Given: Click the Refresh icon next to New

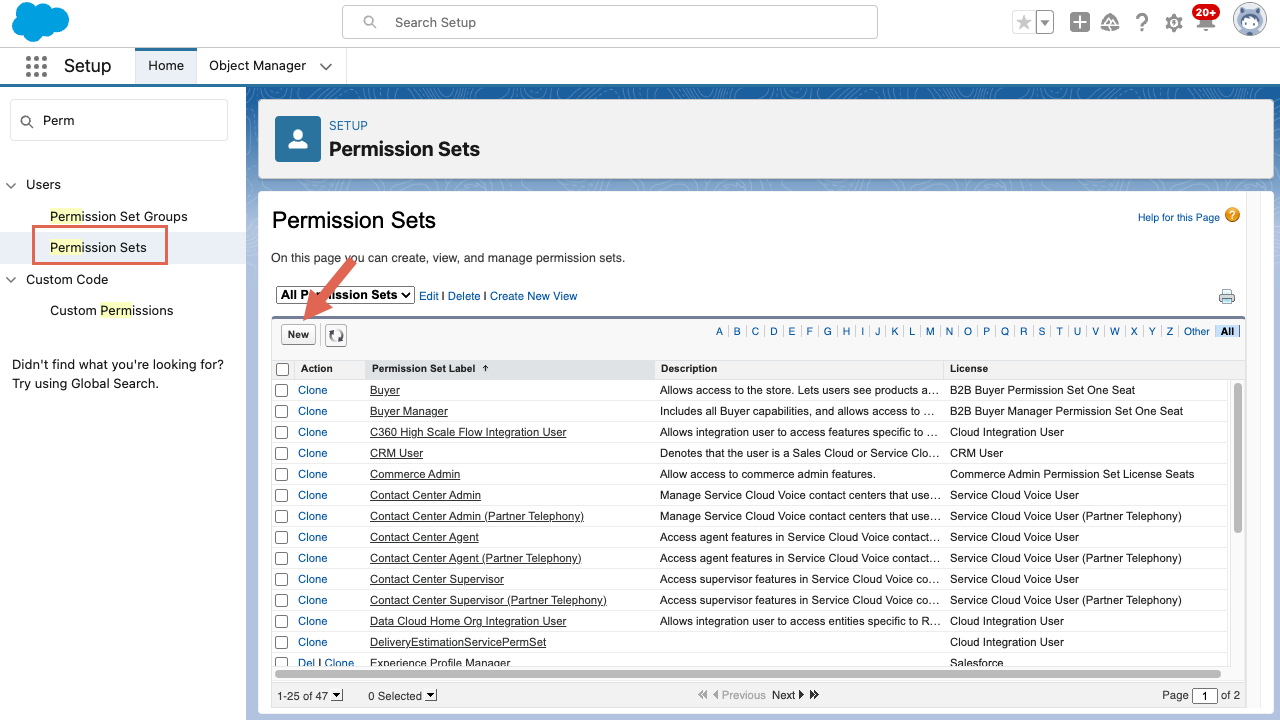Looking at the screenshot, I should point(336,335).
